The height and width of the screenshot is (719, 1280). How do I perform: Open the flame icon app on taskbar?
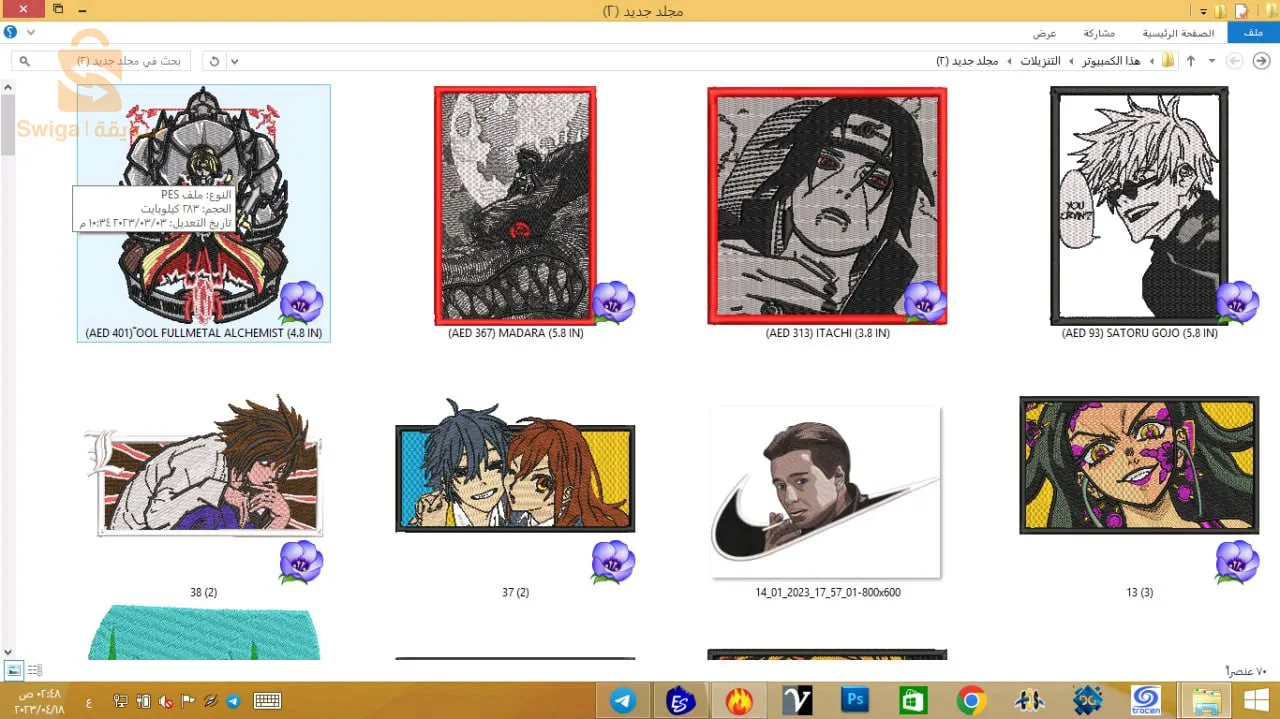(x=739, y=700)
